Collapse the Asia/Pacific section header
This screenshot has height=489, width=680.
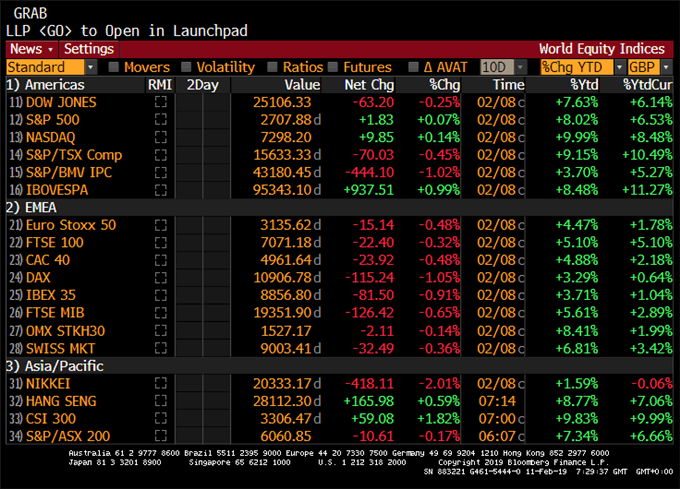tap(55, 366)
